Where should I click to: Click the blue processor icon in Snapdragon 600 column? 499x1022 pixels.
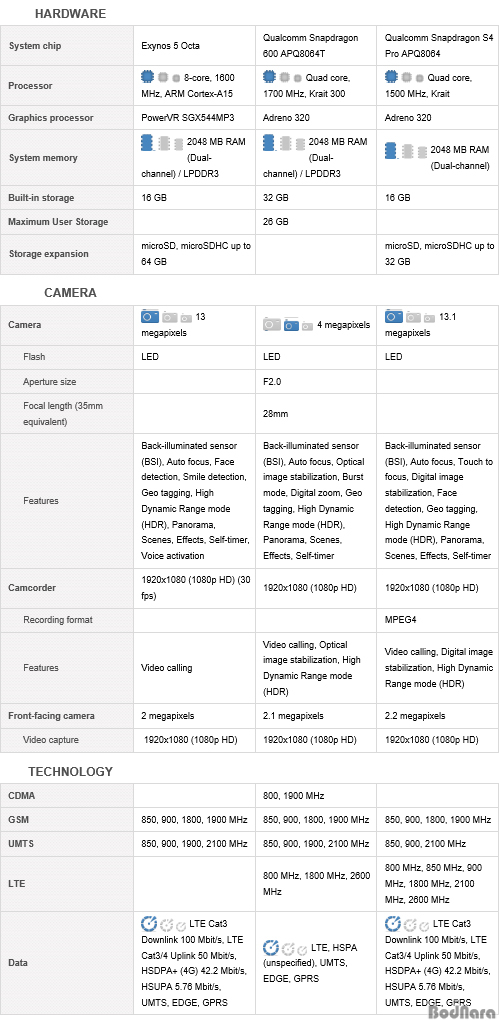pos(270,78)
